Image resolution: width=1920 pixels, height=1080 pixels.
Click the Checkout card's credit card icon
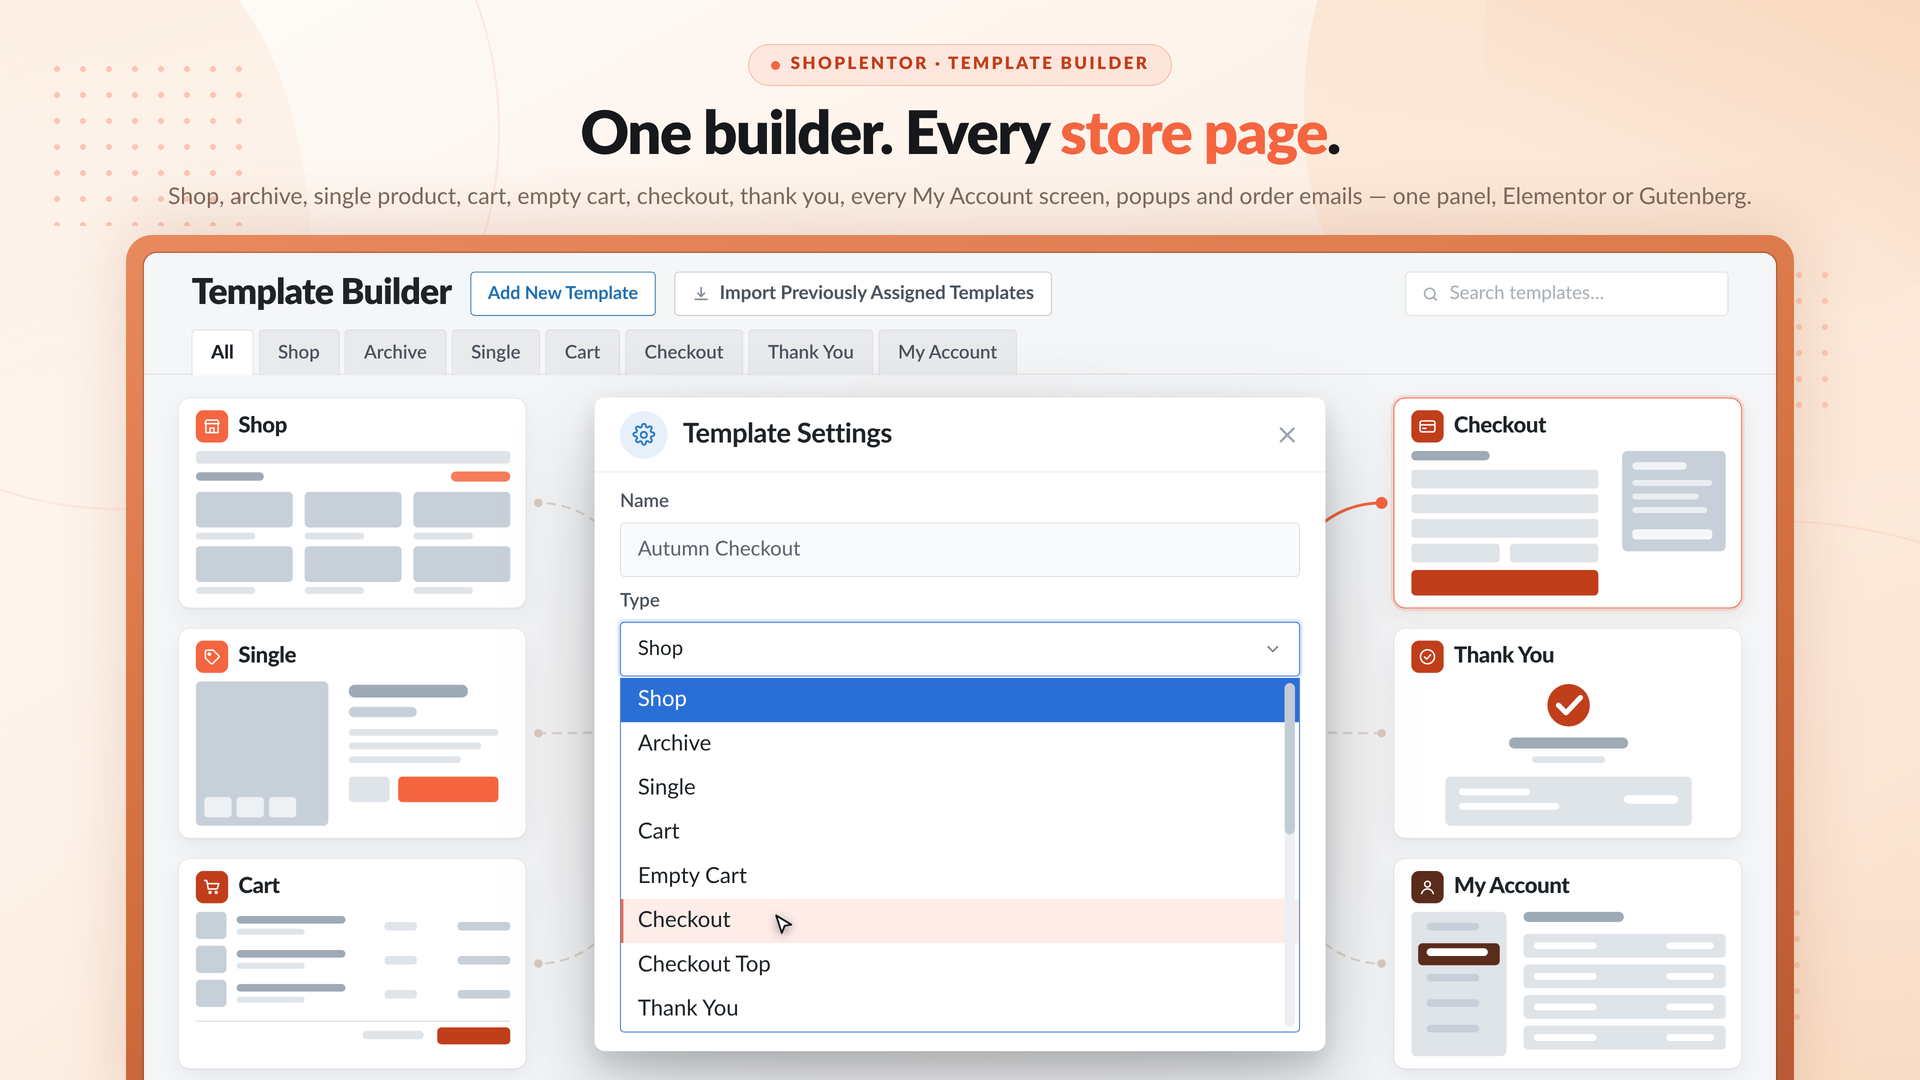[1427, 426]
